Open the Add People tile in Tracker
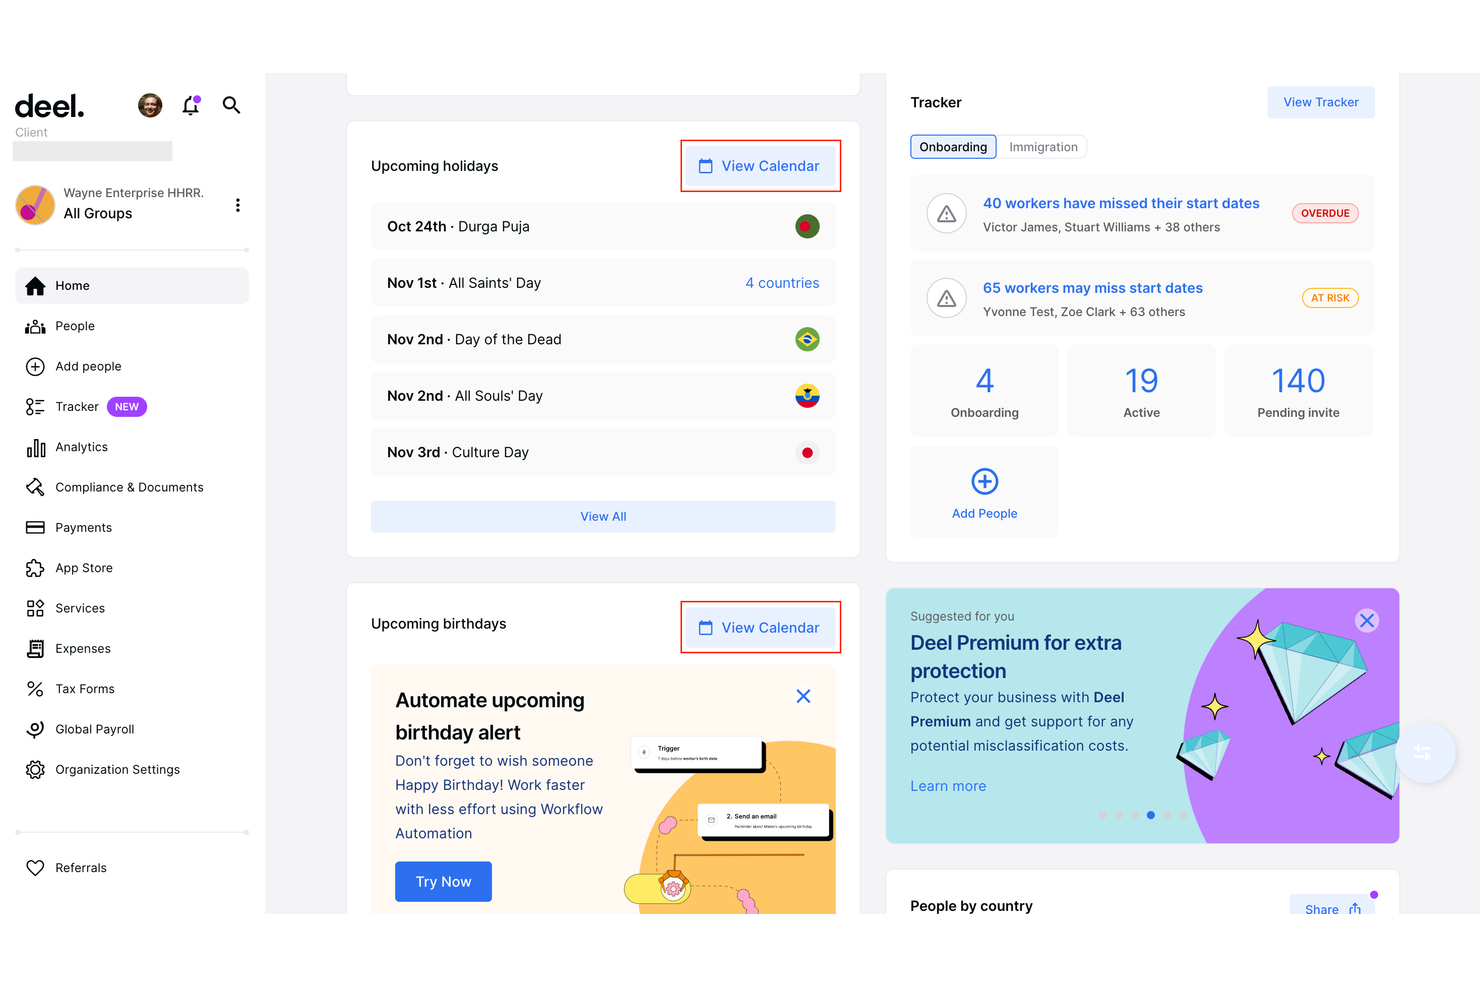Image resolution: width=1480 pixels, height=987 pixels. [984, 491]
